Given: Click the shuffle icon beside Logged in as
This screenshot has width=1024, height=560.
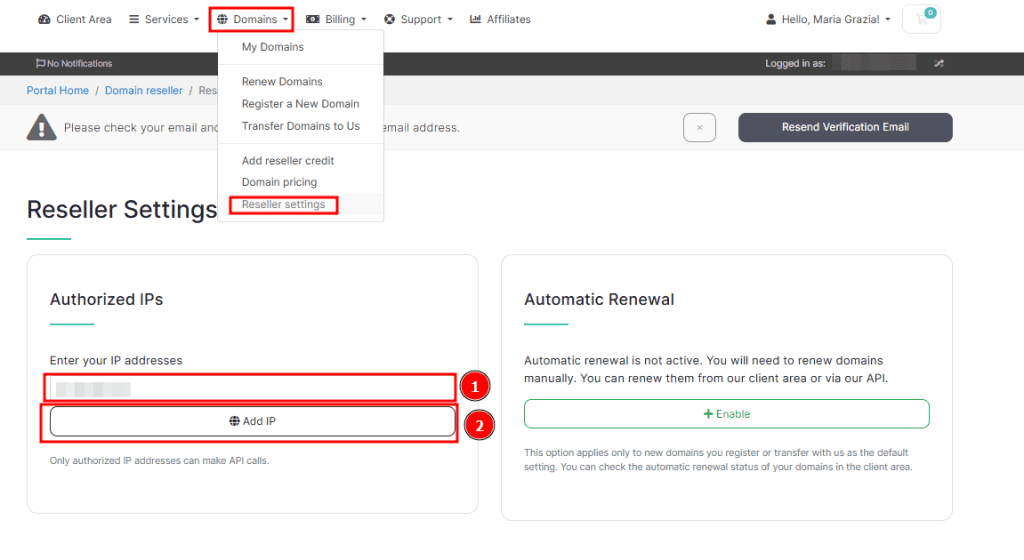Looking at the screenshot, I should [938, 63].
